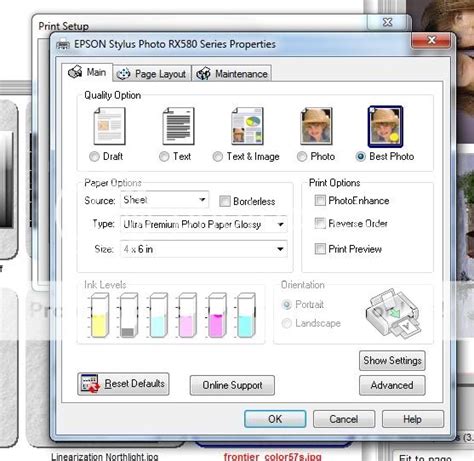This screenshot has width=474, height=461.
Task: Toggle the Reverse Order checkbox
Action: [x=320, y=223]
